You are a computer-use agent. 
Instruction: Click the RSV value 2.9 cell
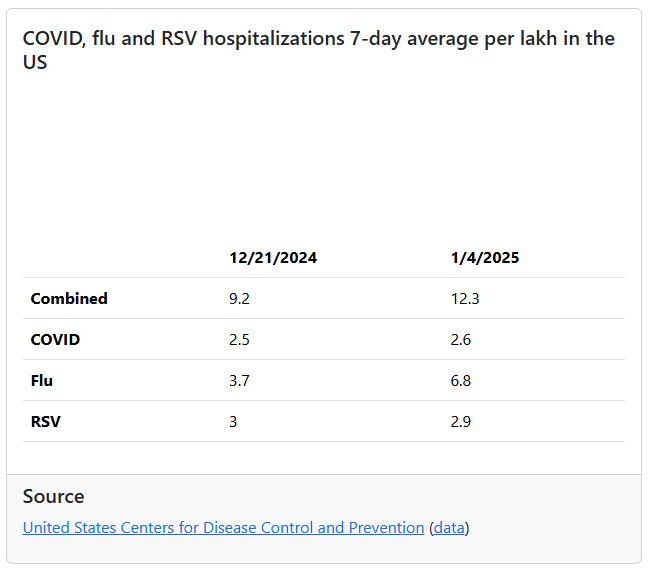click(x=462, y=422)
